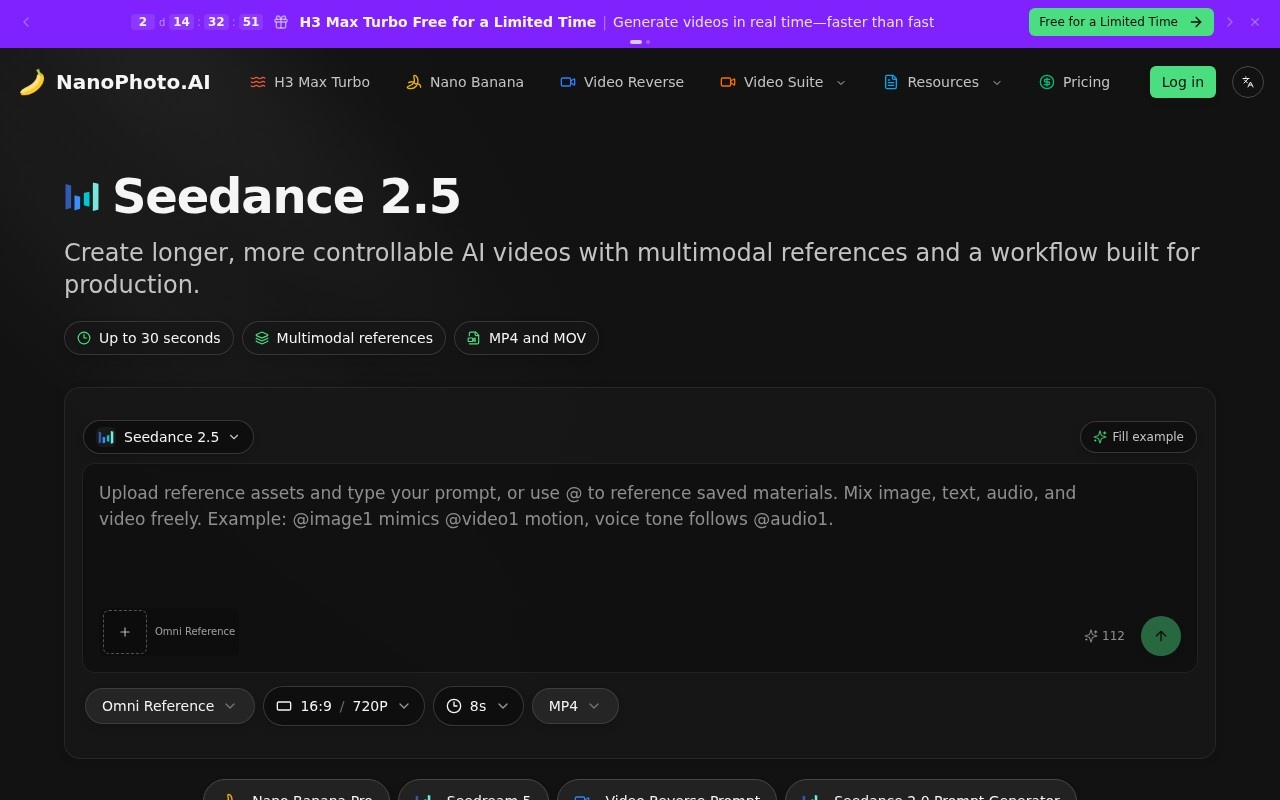Open the 16:9 / 720P aspect ratio dropdown
The height and width of the screenshot is (800, 1280).
344,706
